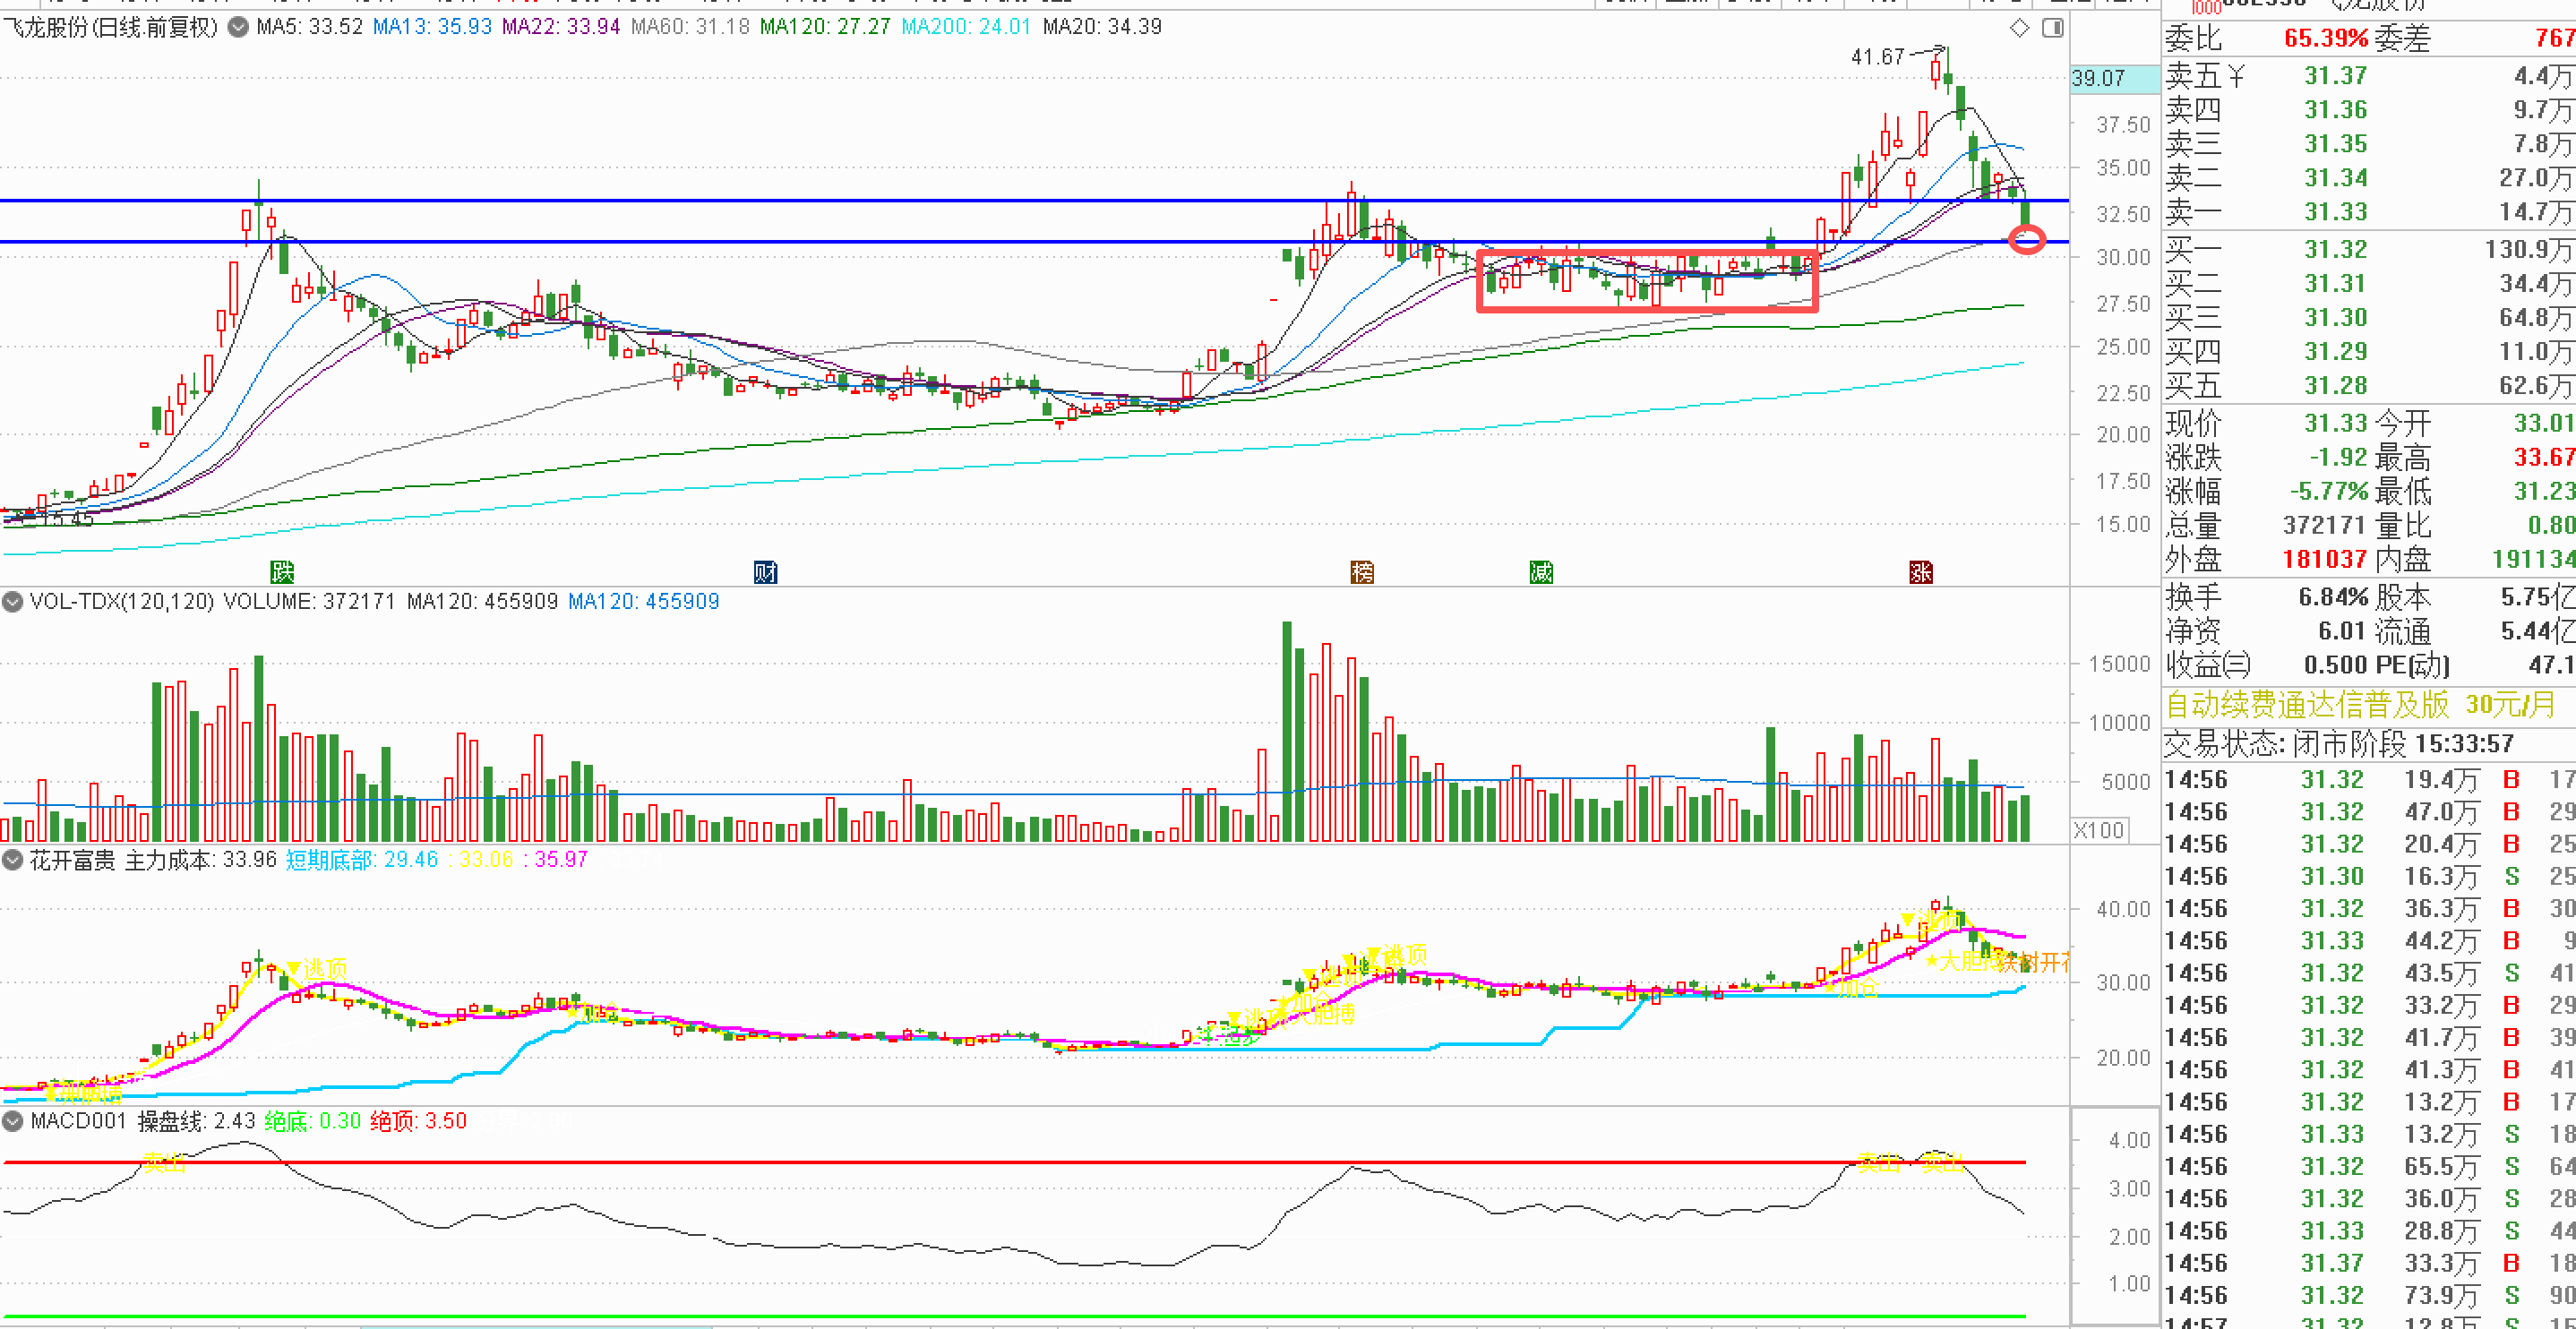Select the red ellipse annotation on chart
2576x1329 pixels.
(2027, 240)
